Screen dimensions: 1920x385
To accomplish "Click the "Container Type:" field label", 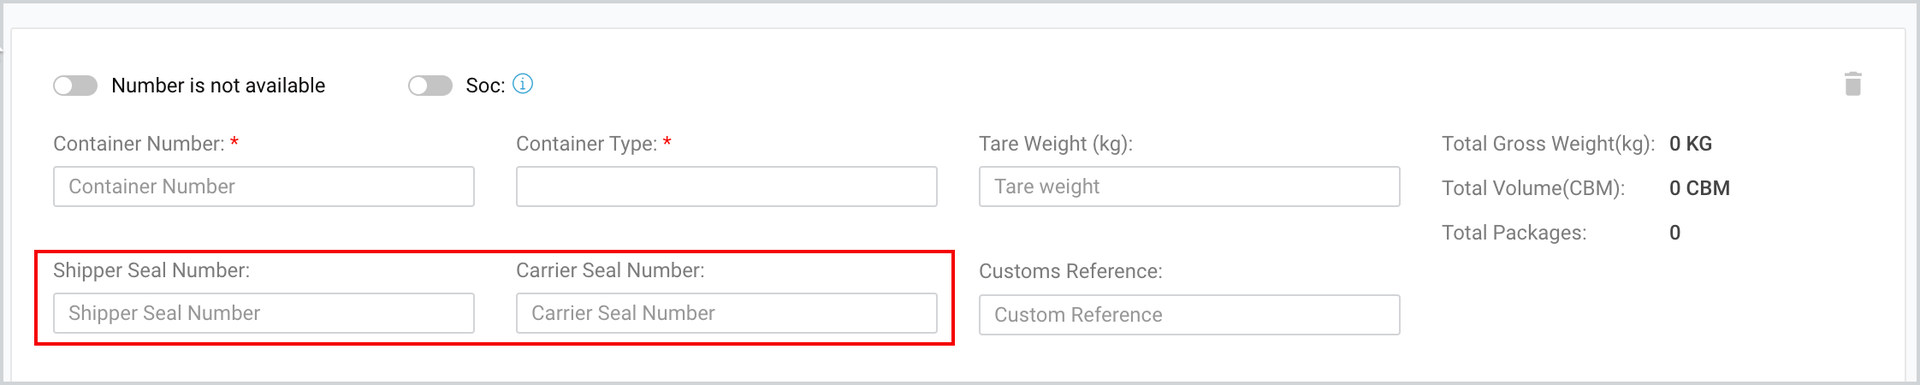I will click(x=587, y=144).
